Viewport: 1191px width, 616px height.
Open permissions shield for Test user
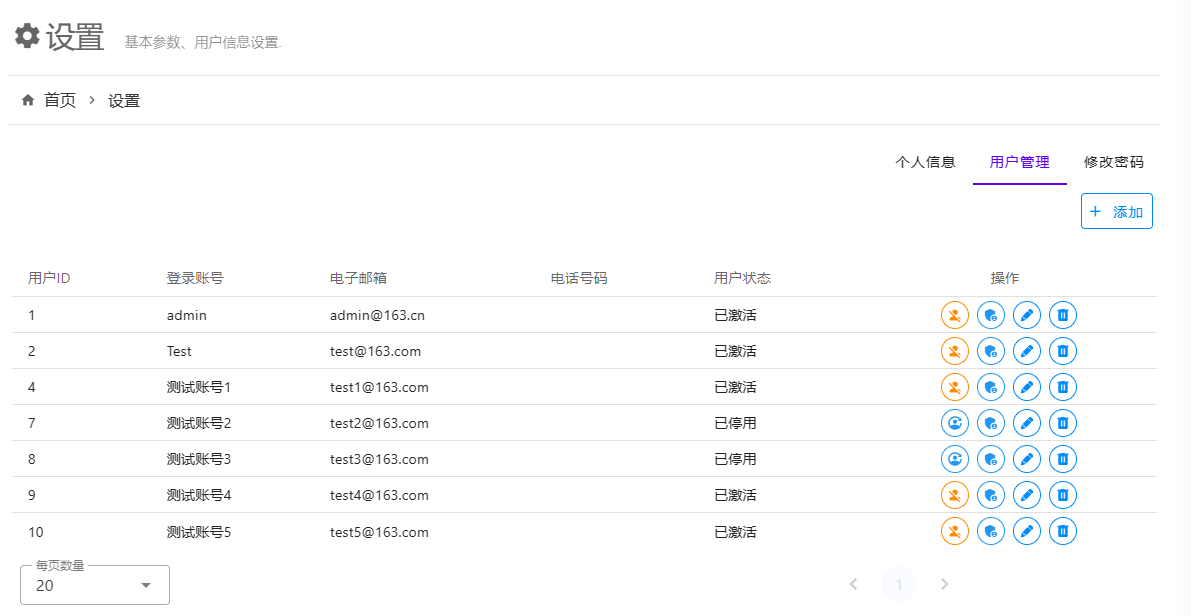click(x=991, y=351)
